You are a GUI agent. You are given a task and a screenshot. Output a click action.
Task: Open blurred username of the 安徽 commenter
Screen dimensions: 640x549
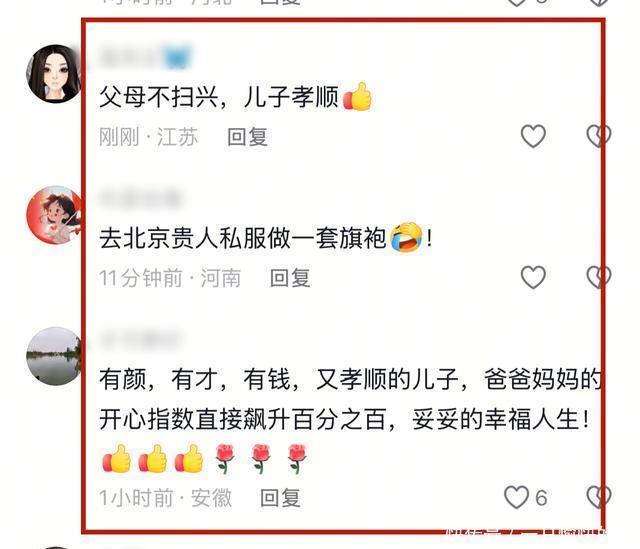pyautogui.click(x=140, y=339)
